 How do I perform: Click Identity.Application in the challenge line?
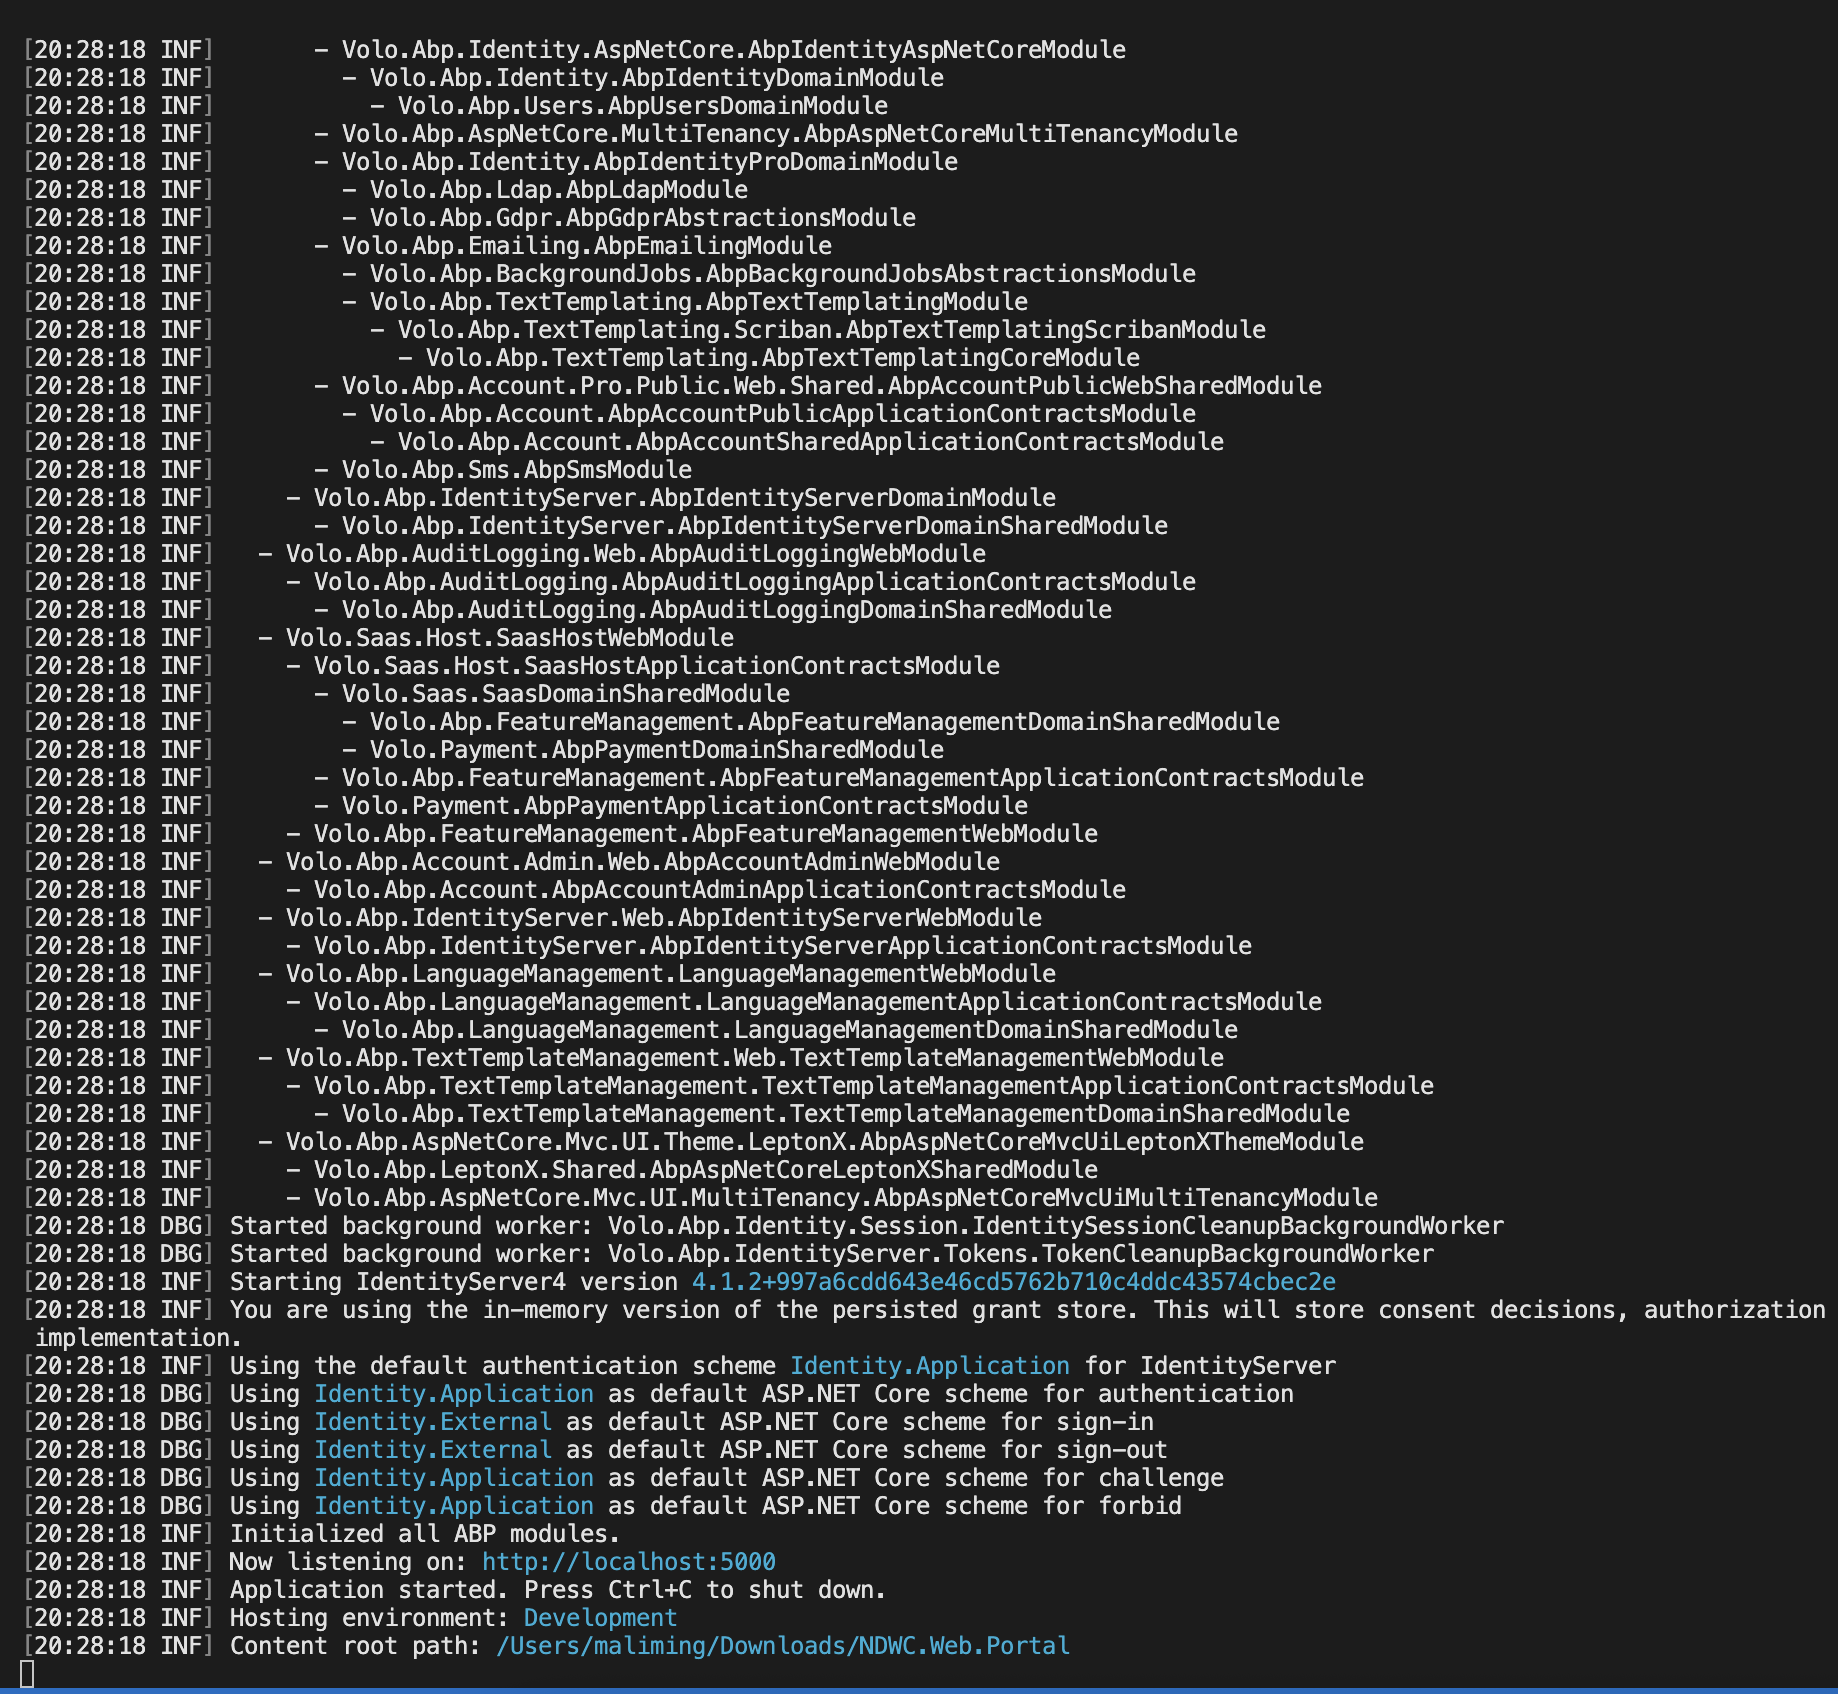(x=454, y=1478)
